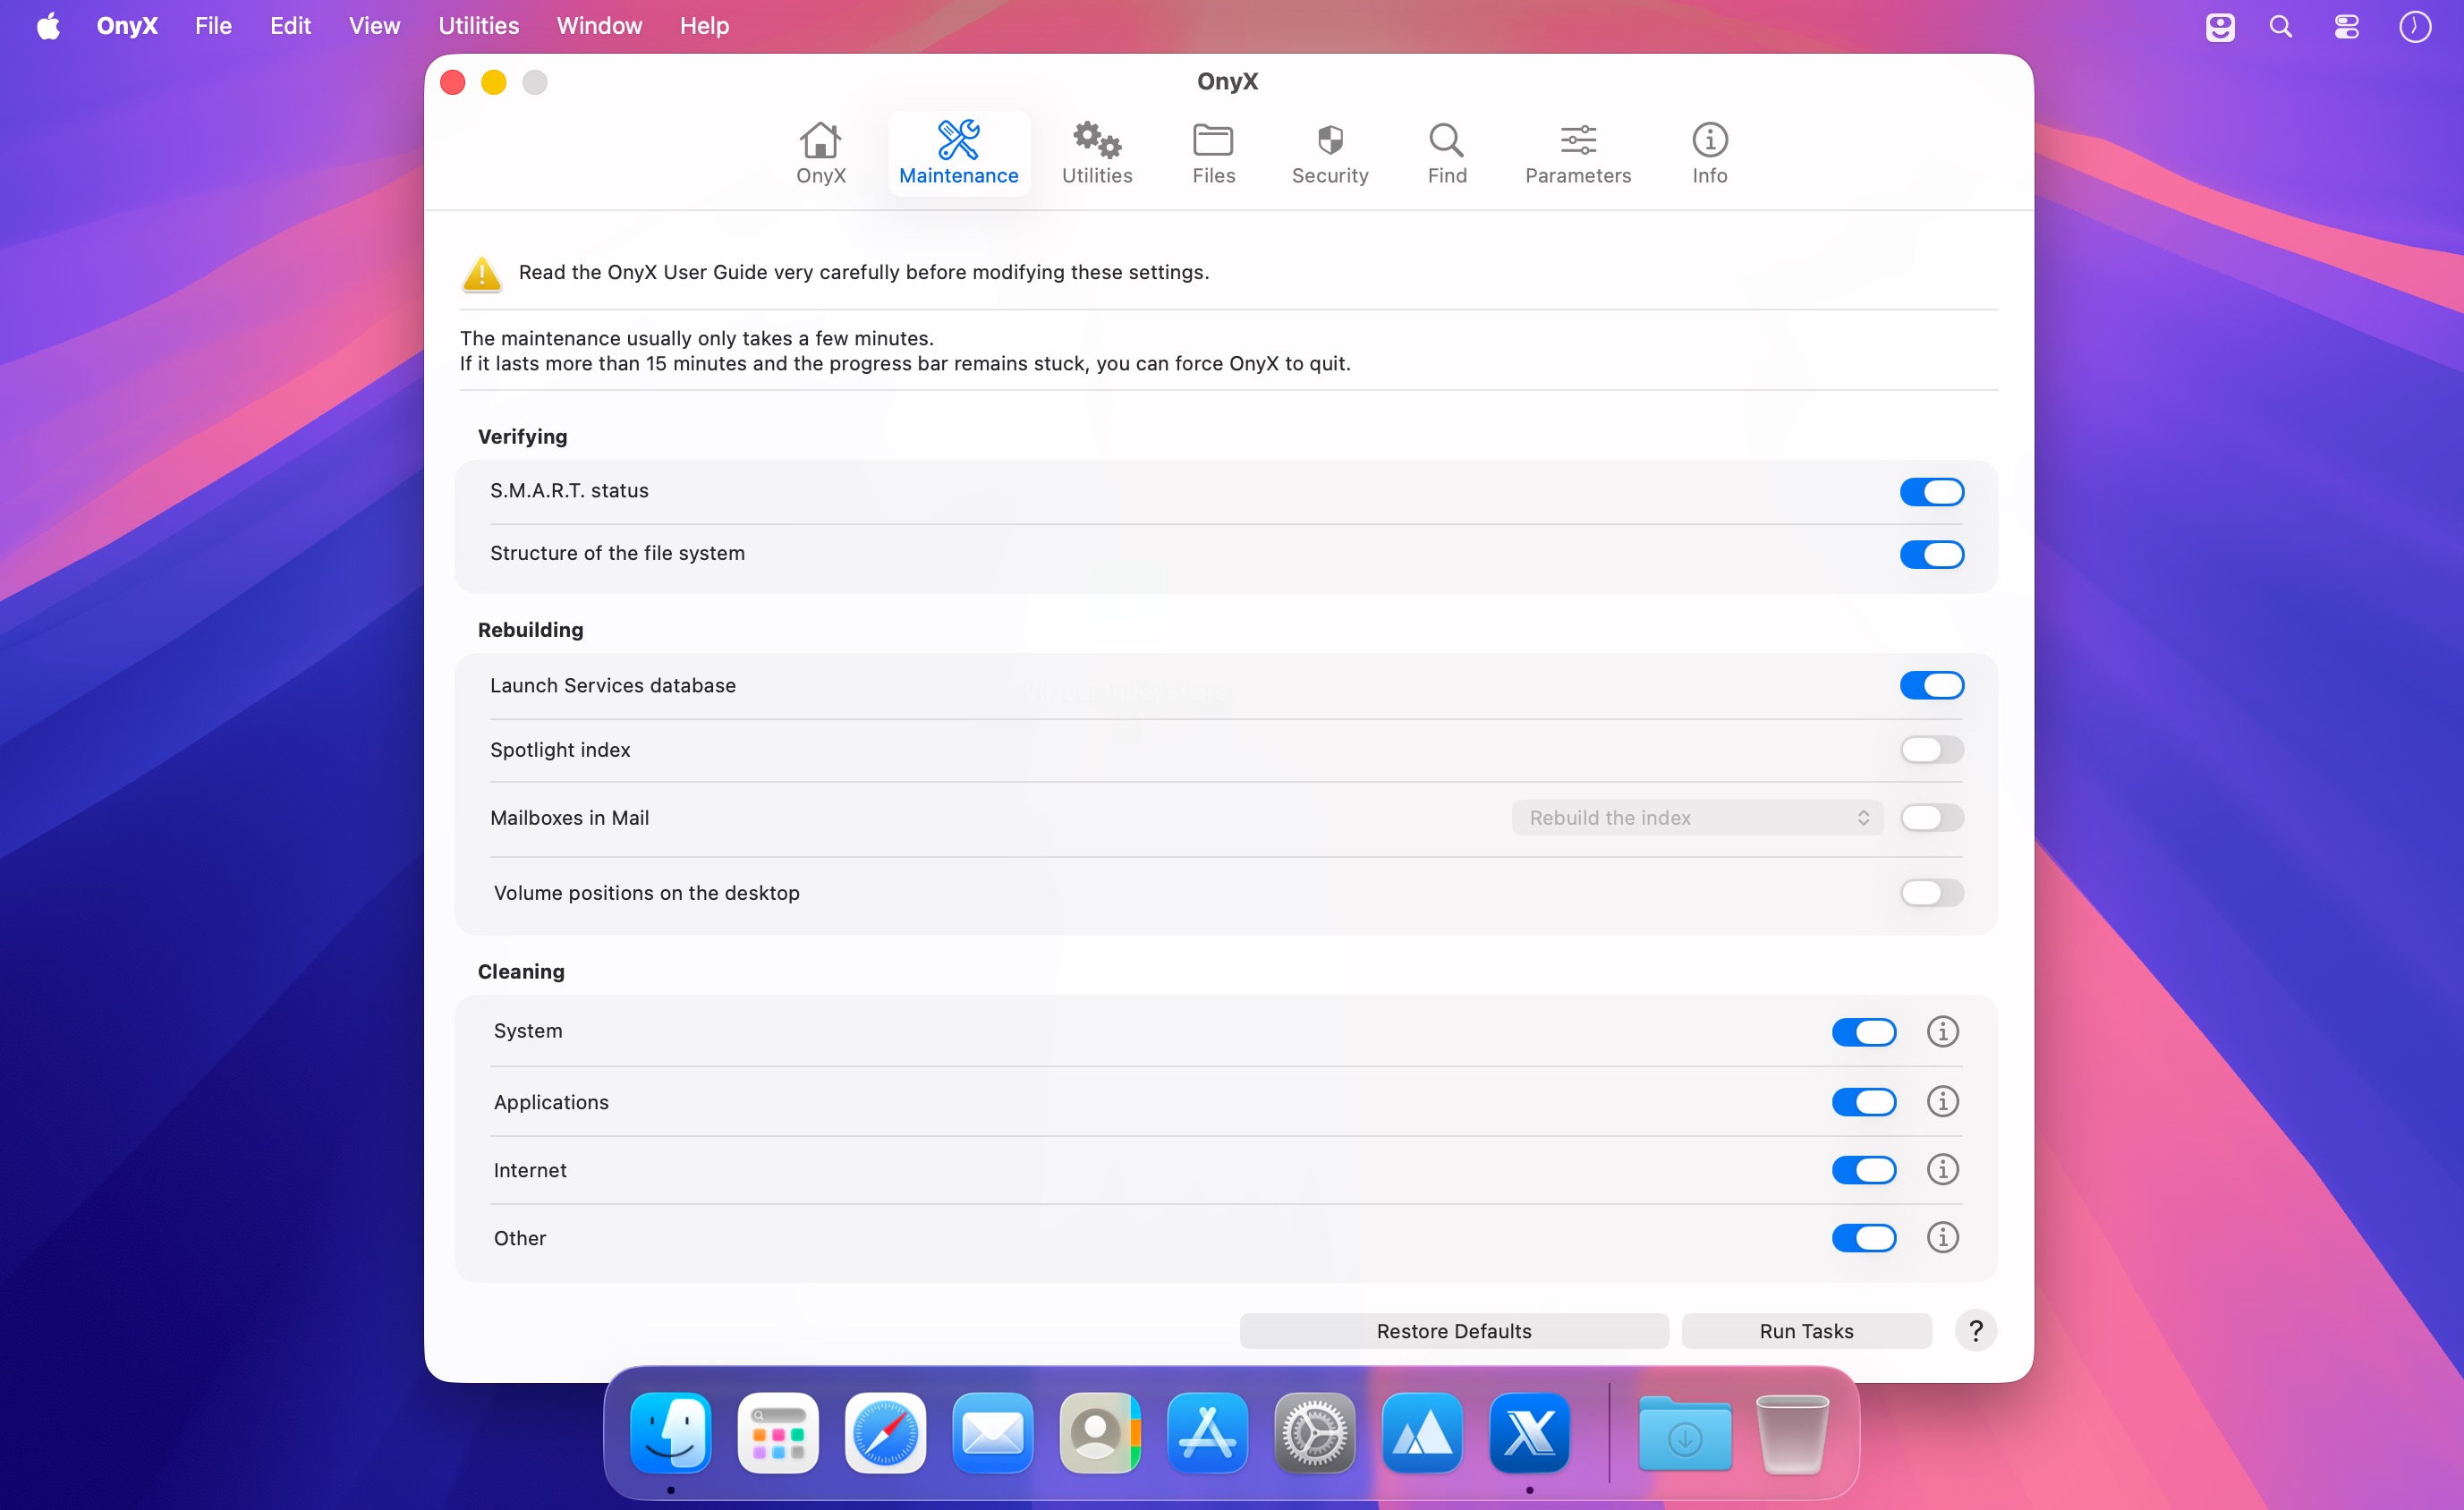The height and width of the screenshot is (1510, 2464).
Task: Open System Settings from the Dock
Action: click(1314, 1432)
